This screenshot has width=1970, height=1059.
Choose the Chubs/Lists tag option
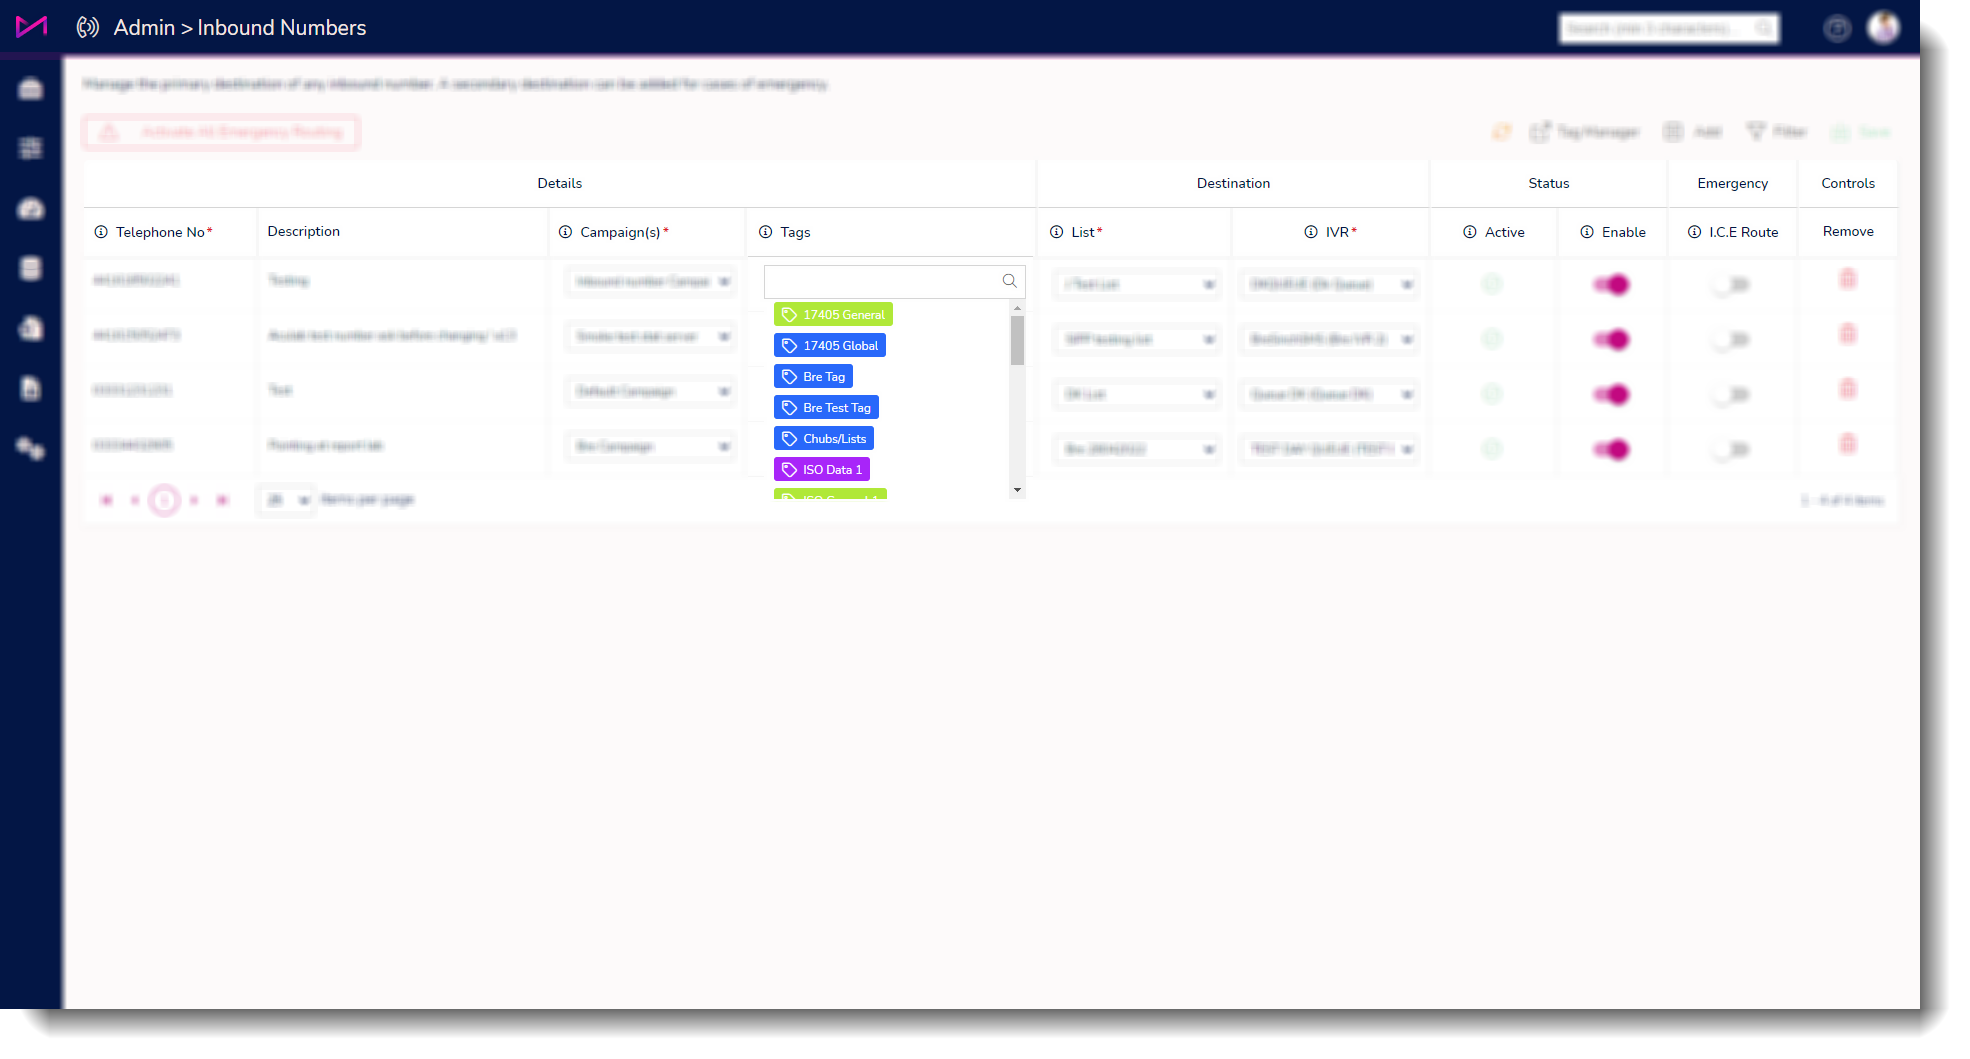(824, 439)
